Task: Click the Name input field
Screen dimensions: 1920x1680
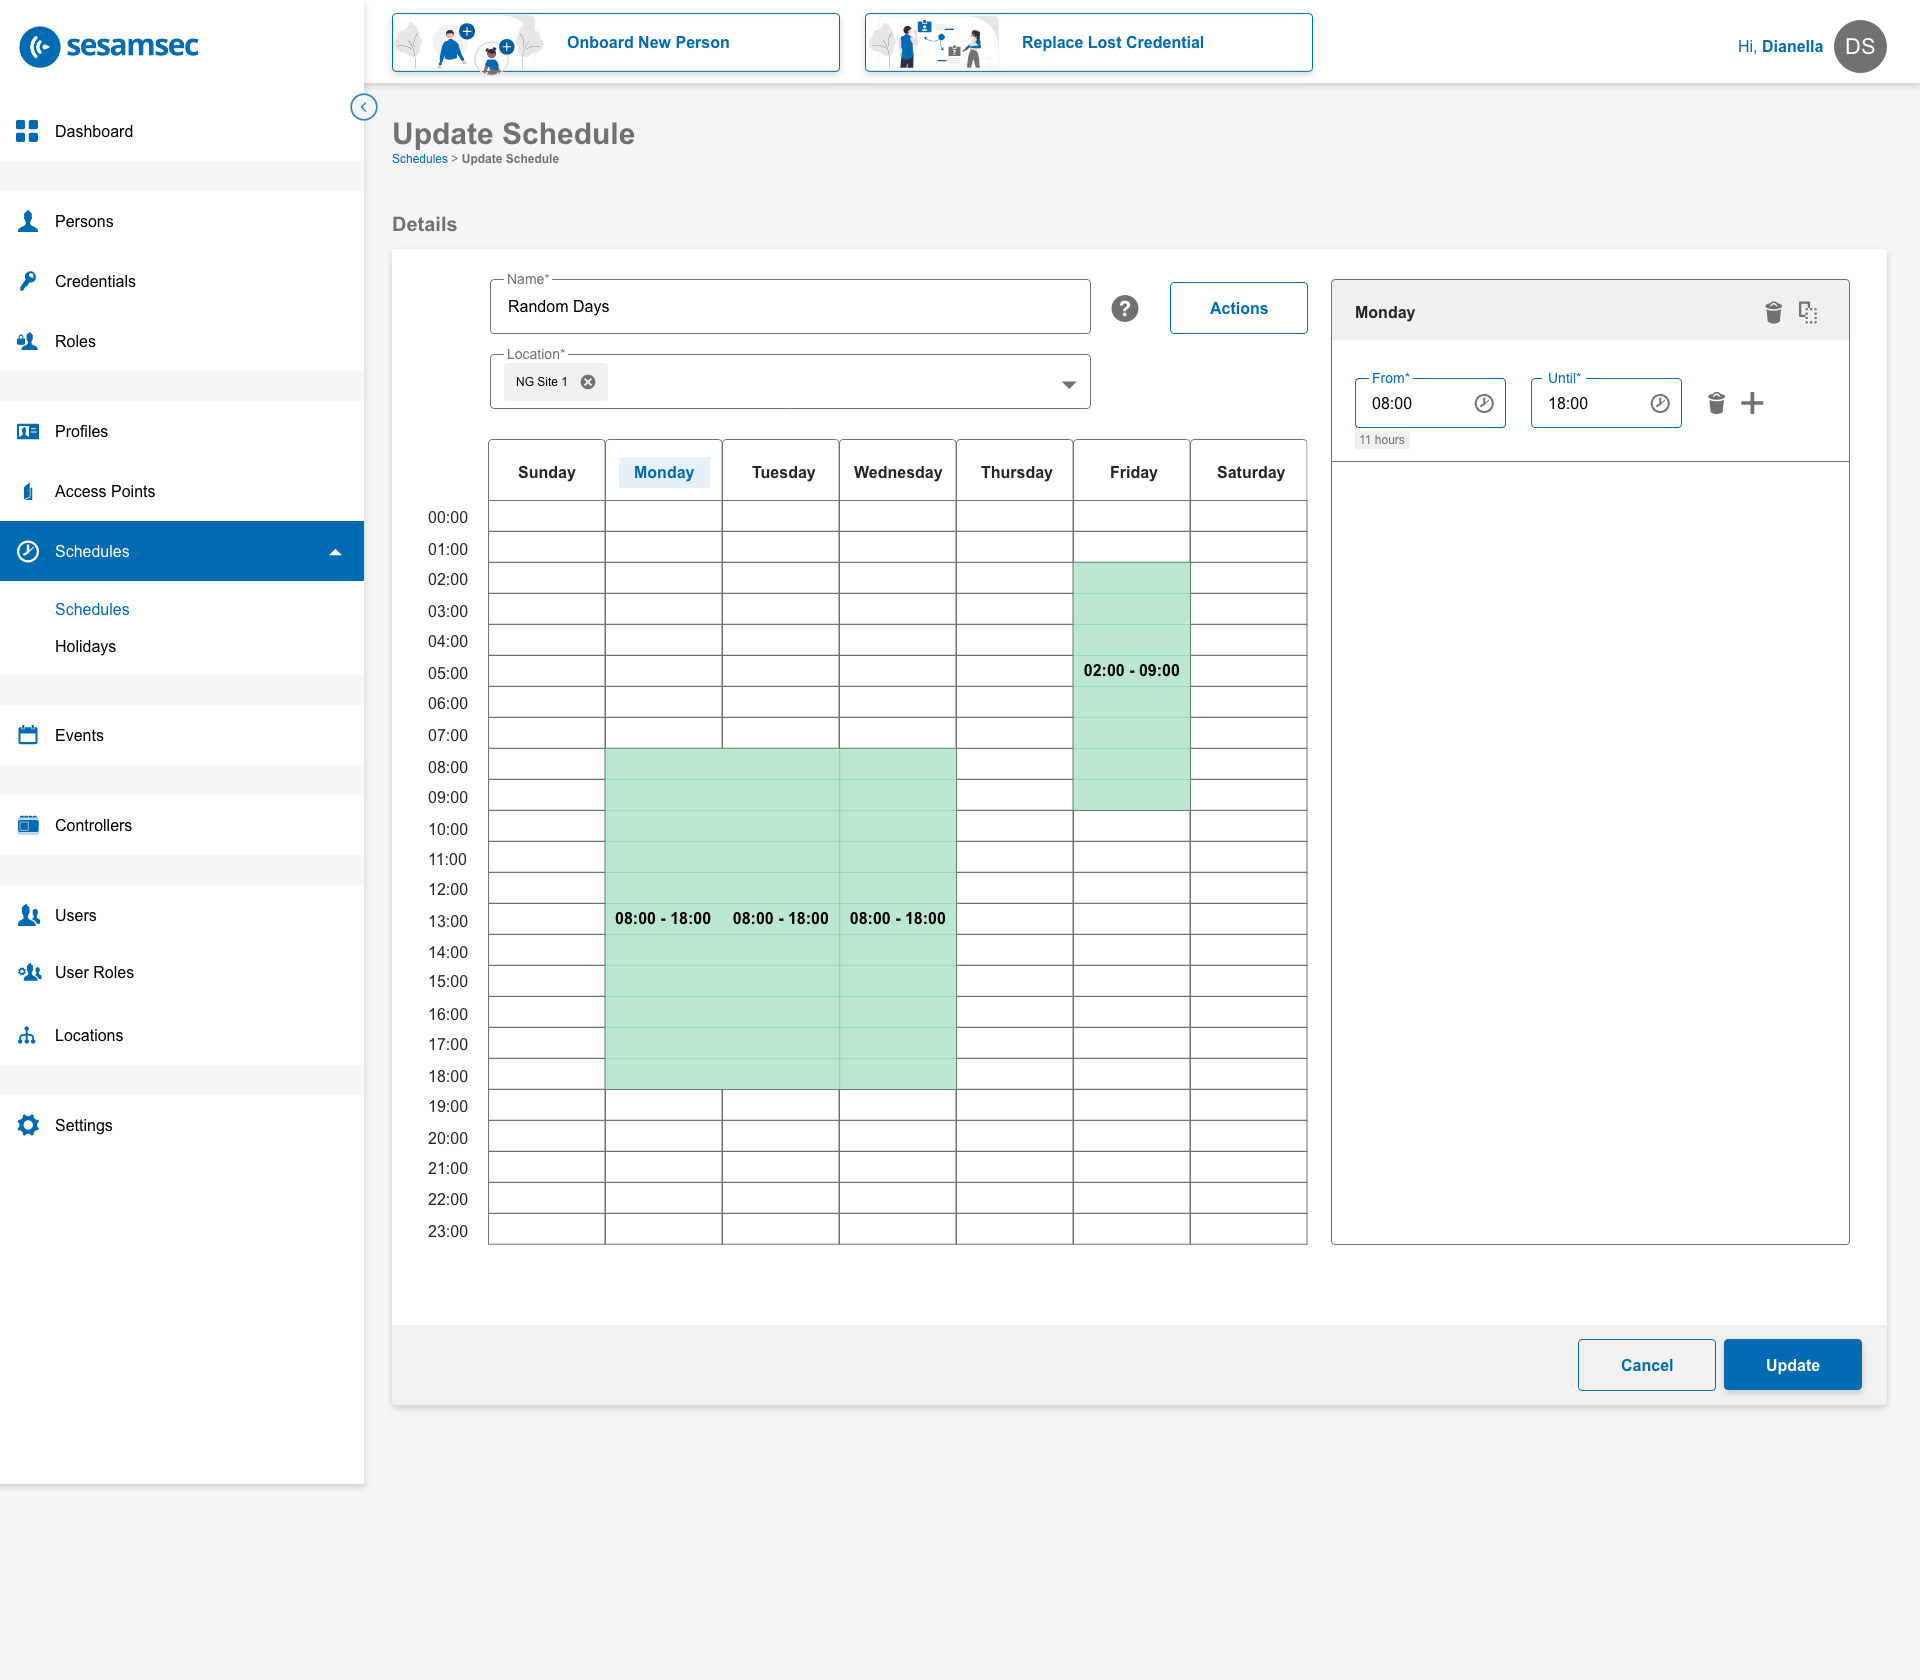Action: pos(790,307)
